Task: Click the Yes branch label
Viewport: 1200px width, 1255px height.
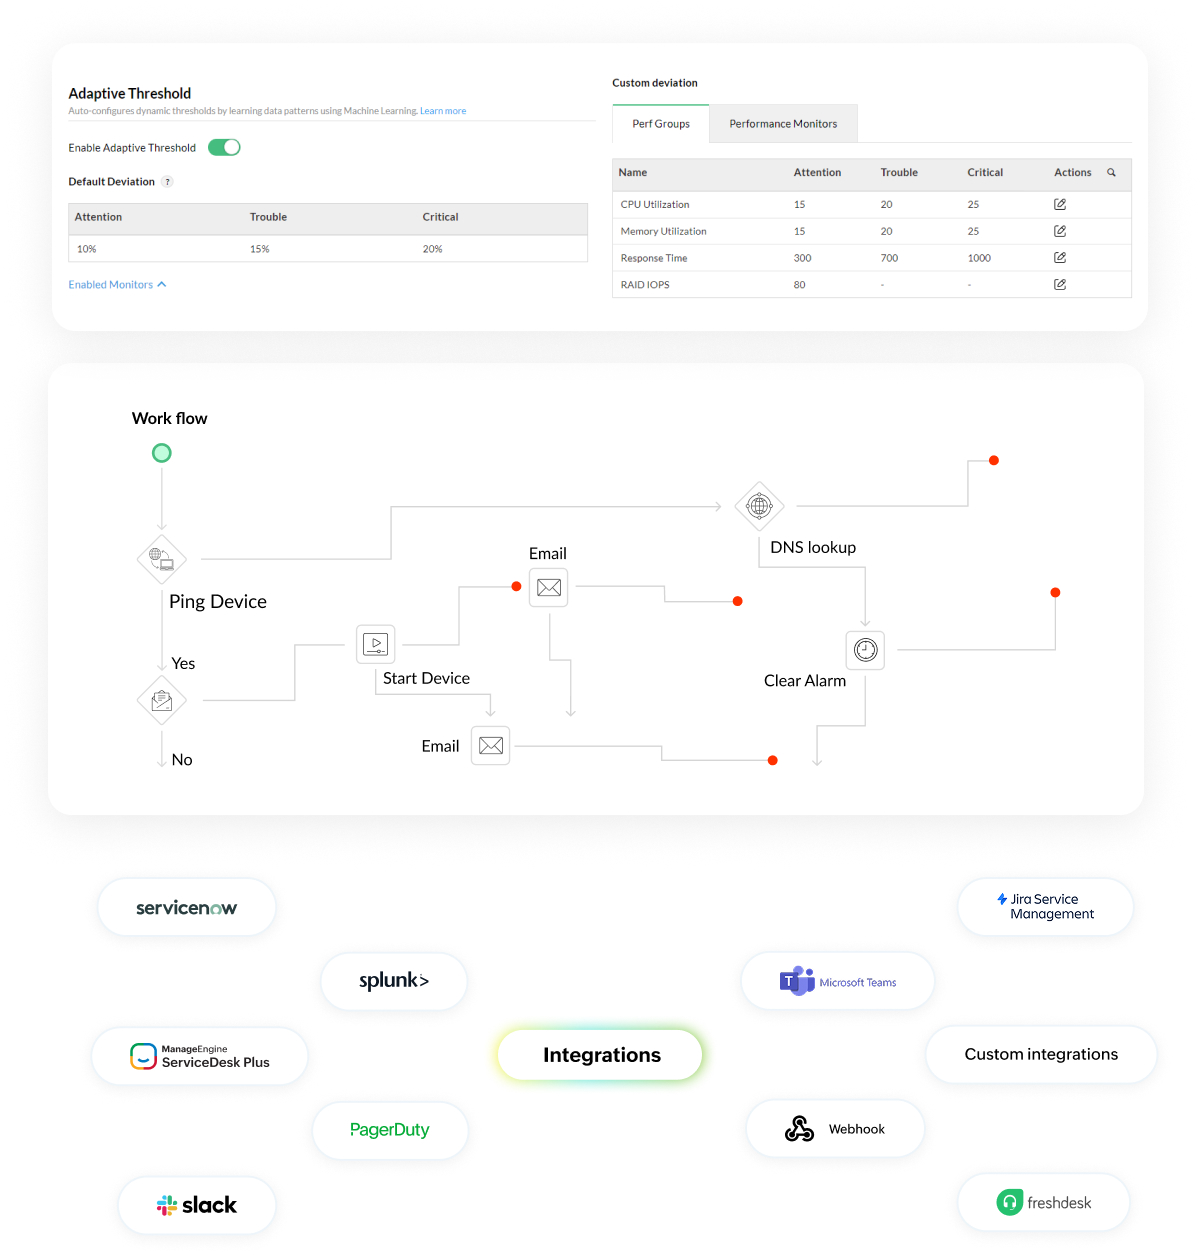Action: click(x=183, y=664)
